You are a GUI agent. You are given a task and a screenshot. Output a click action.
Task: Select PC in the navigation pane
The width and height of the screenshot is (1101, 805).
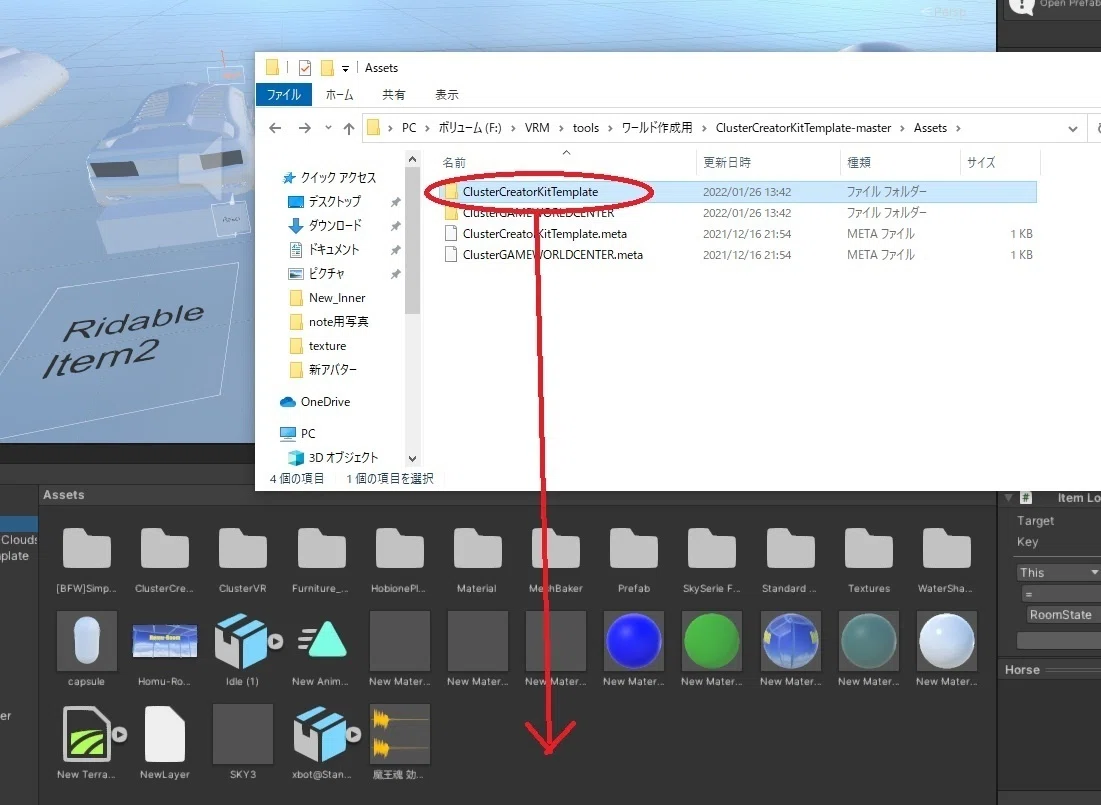point(308,433)
